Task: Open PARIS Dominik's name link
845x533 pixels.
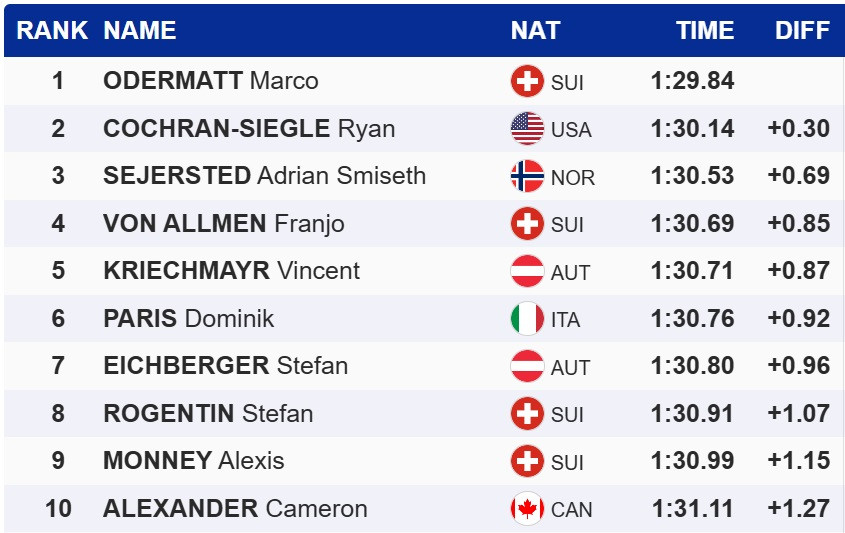Action: [188, 319]
